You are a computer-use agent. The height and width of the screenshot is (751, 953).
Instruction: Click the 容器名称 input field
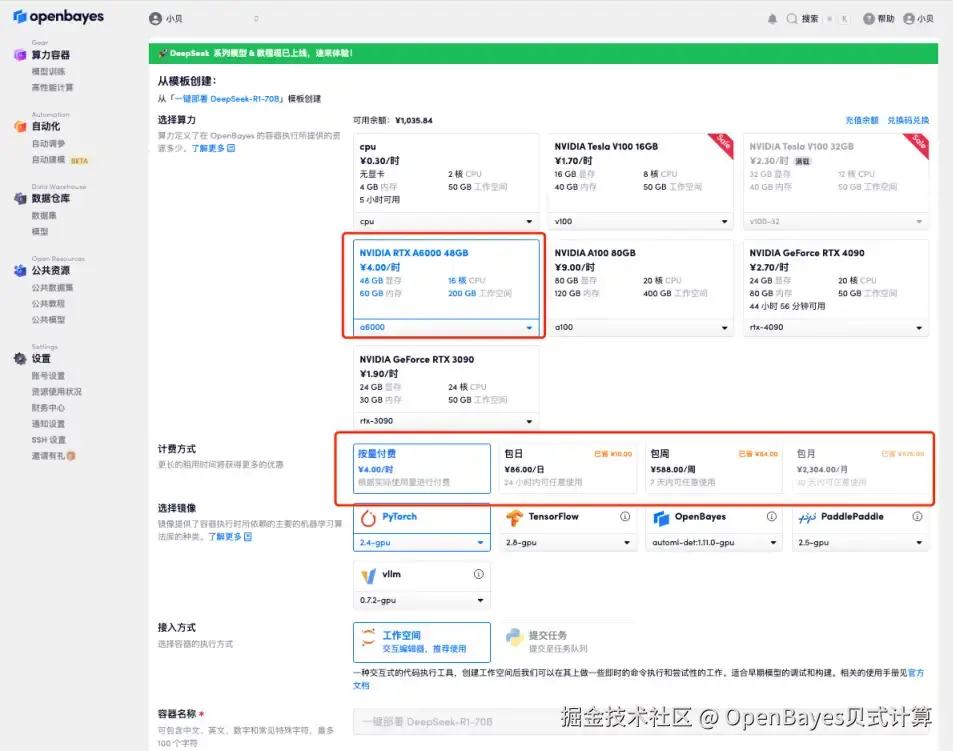(641, 722)
